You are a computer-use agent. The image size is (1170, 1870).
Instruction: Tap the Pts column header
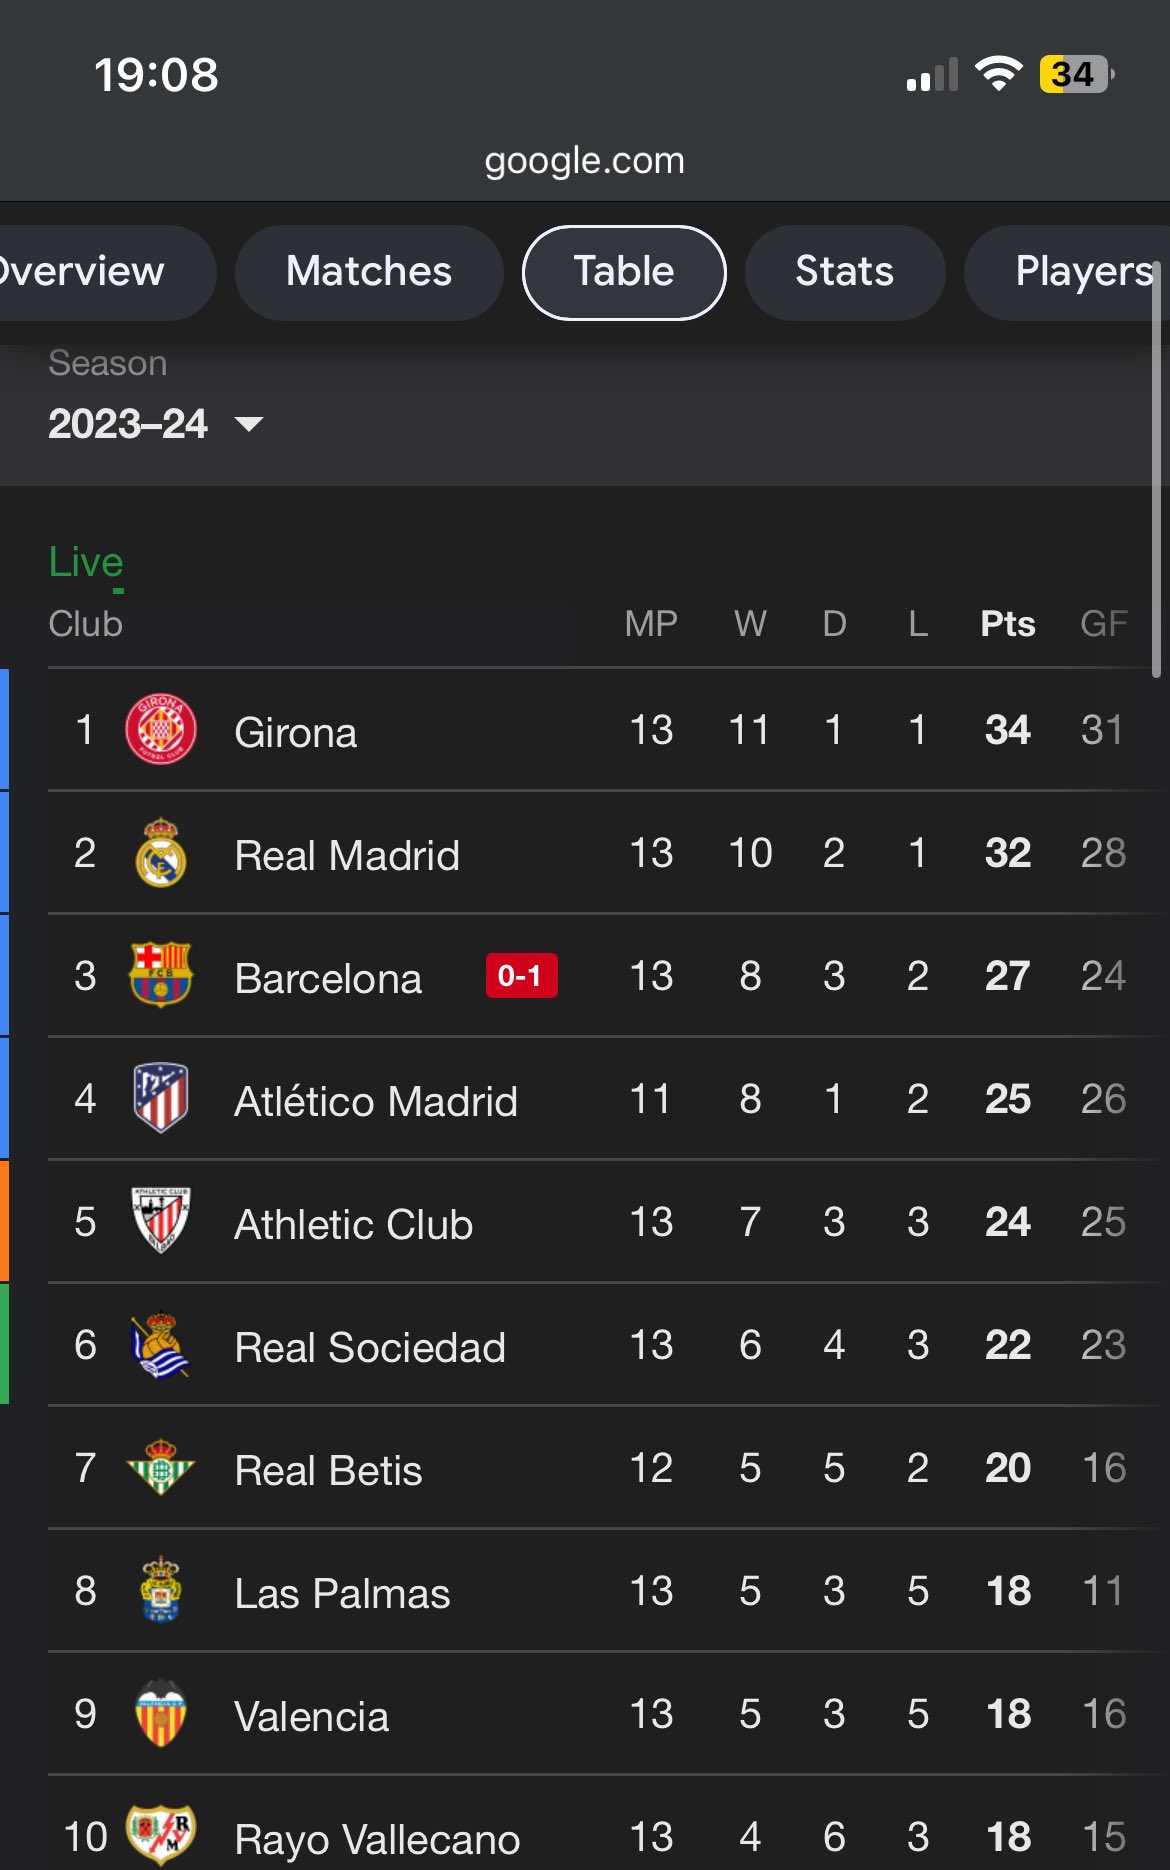[x=1008, y=624]
